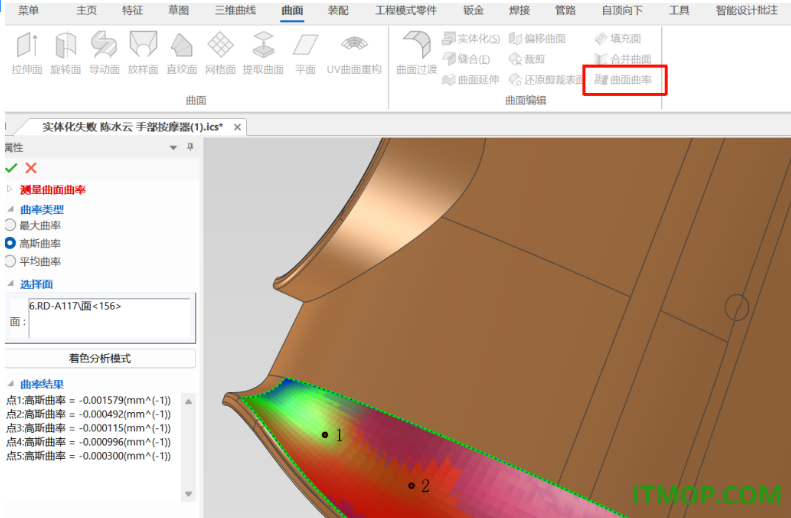Select 点1 result -0.001579 row
791x518 pixels.
88,400
